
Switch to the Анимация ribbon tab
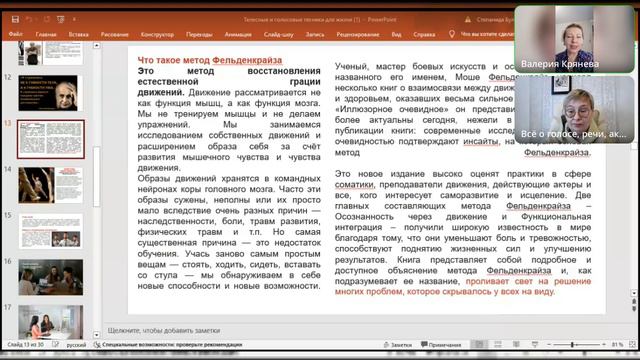coord(238,34)
